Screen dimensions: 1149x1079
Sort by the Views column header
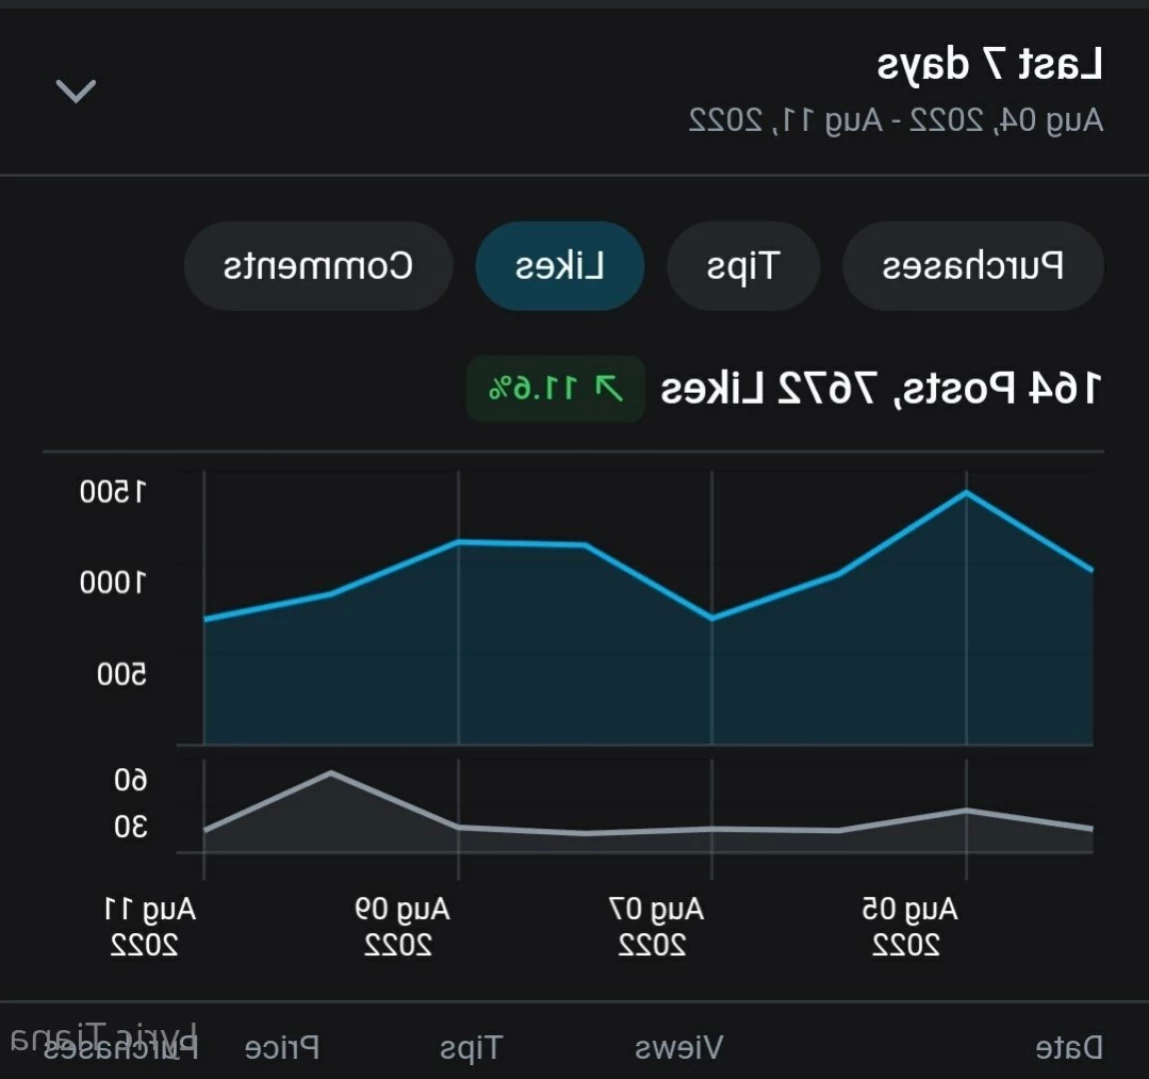click(x=679, y=1048)
